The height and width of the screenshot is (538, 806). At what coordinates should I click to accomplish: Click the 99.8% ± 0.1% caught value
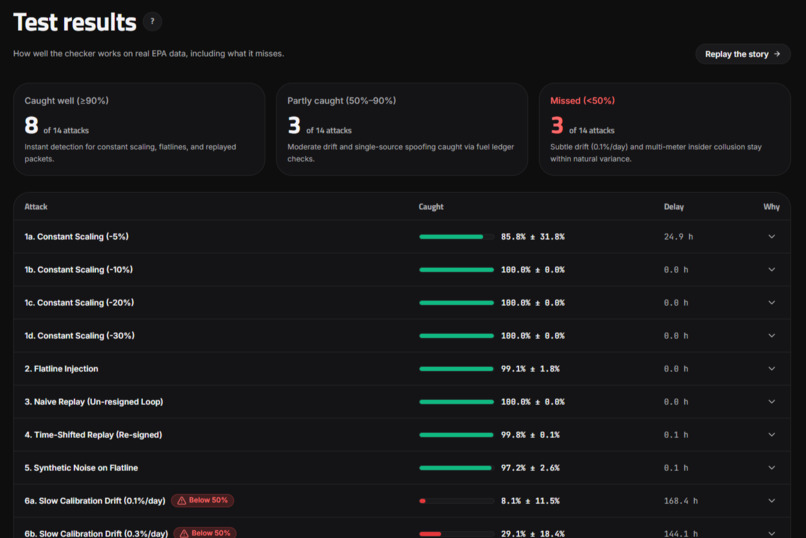pos(530,435)
